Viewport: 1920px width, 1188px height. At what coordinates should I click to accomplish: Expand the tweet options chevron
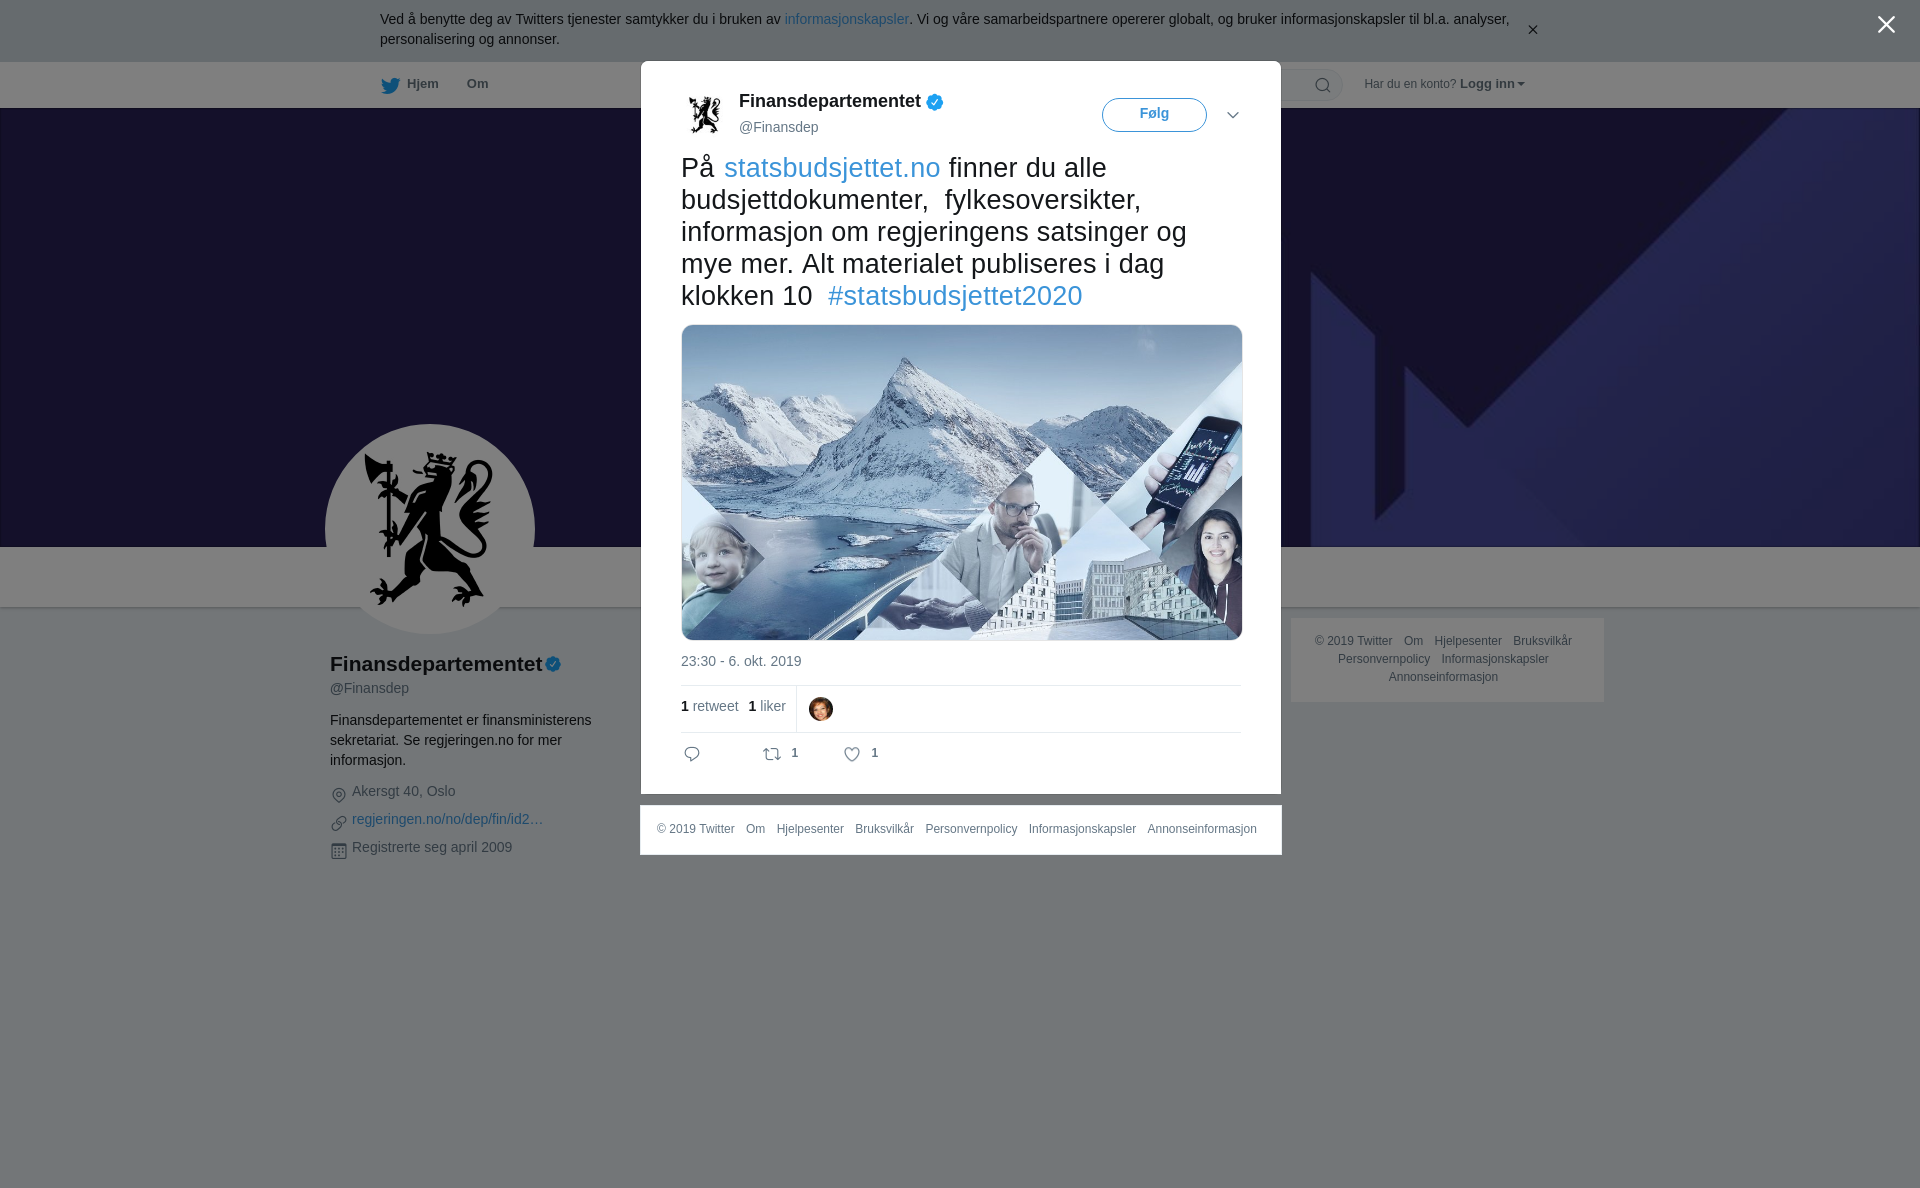(x=1233, y=115)
